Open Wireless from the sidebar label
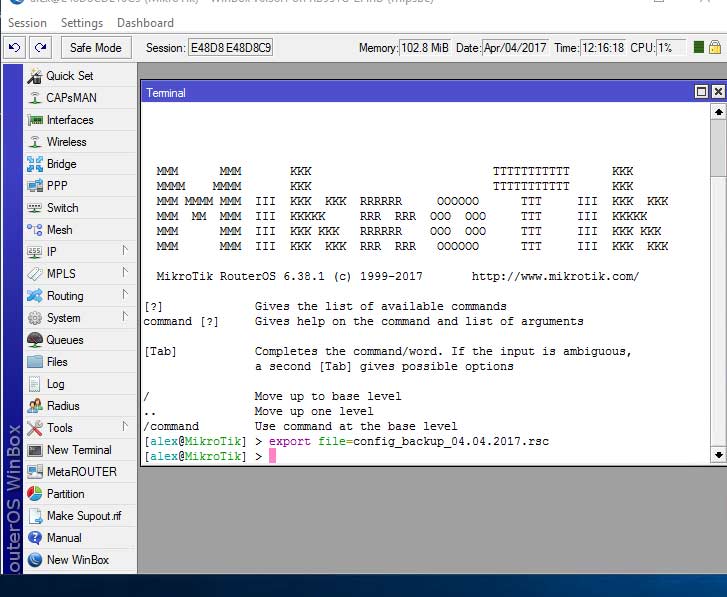Viewport: 727px width, 597px height. (66, 142)
